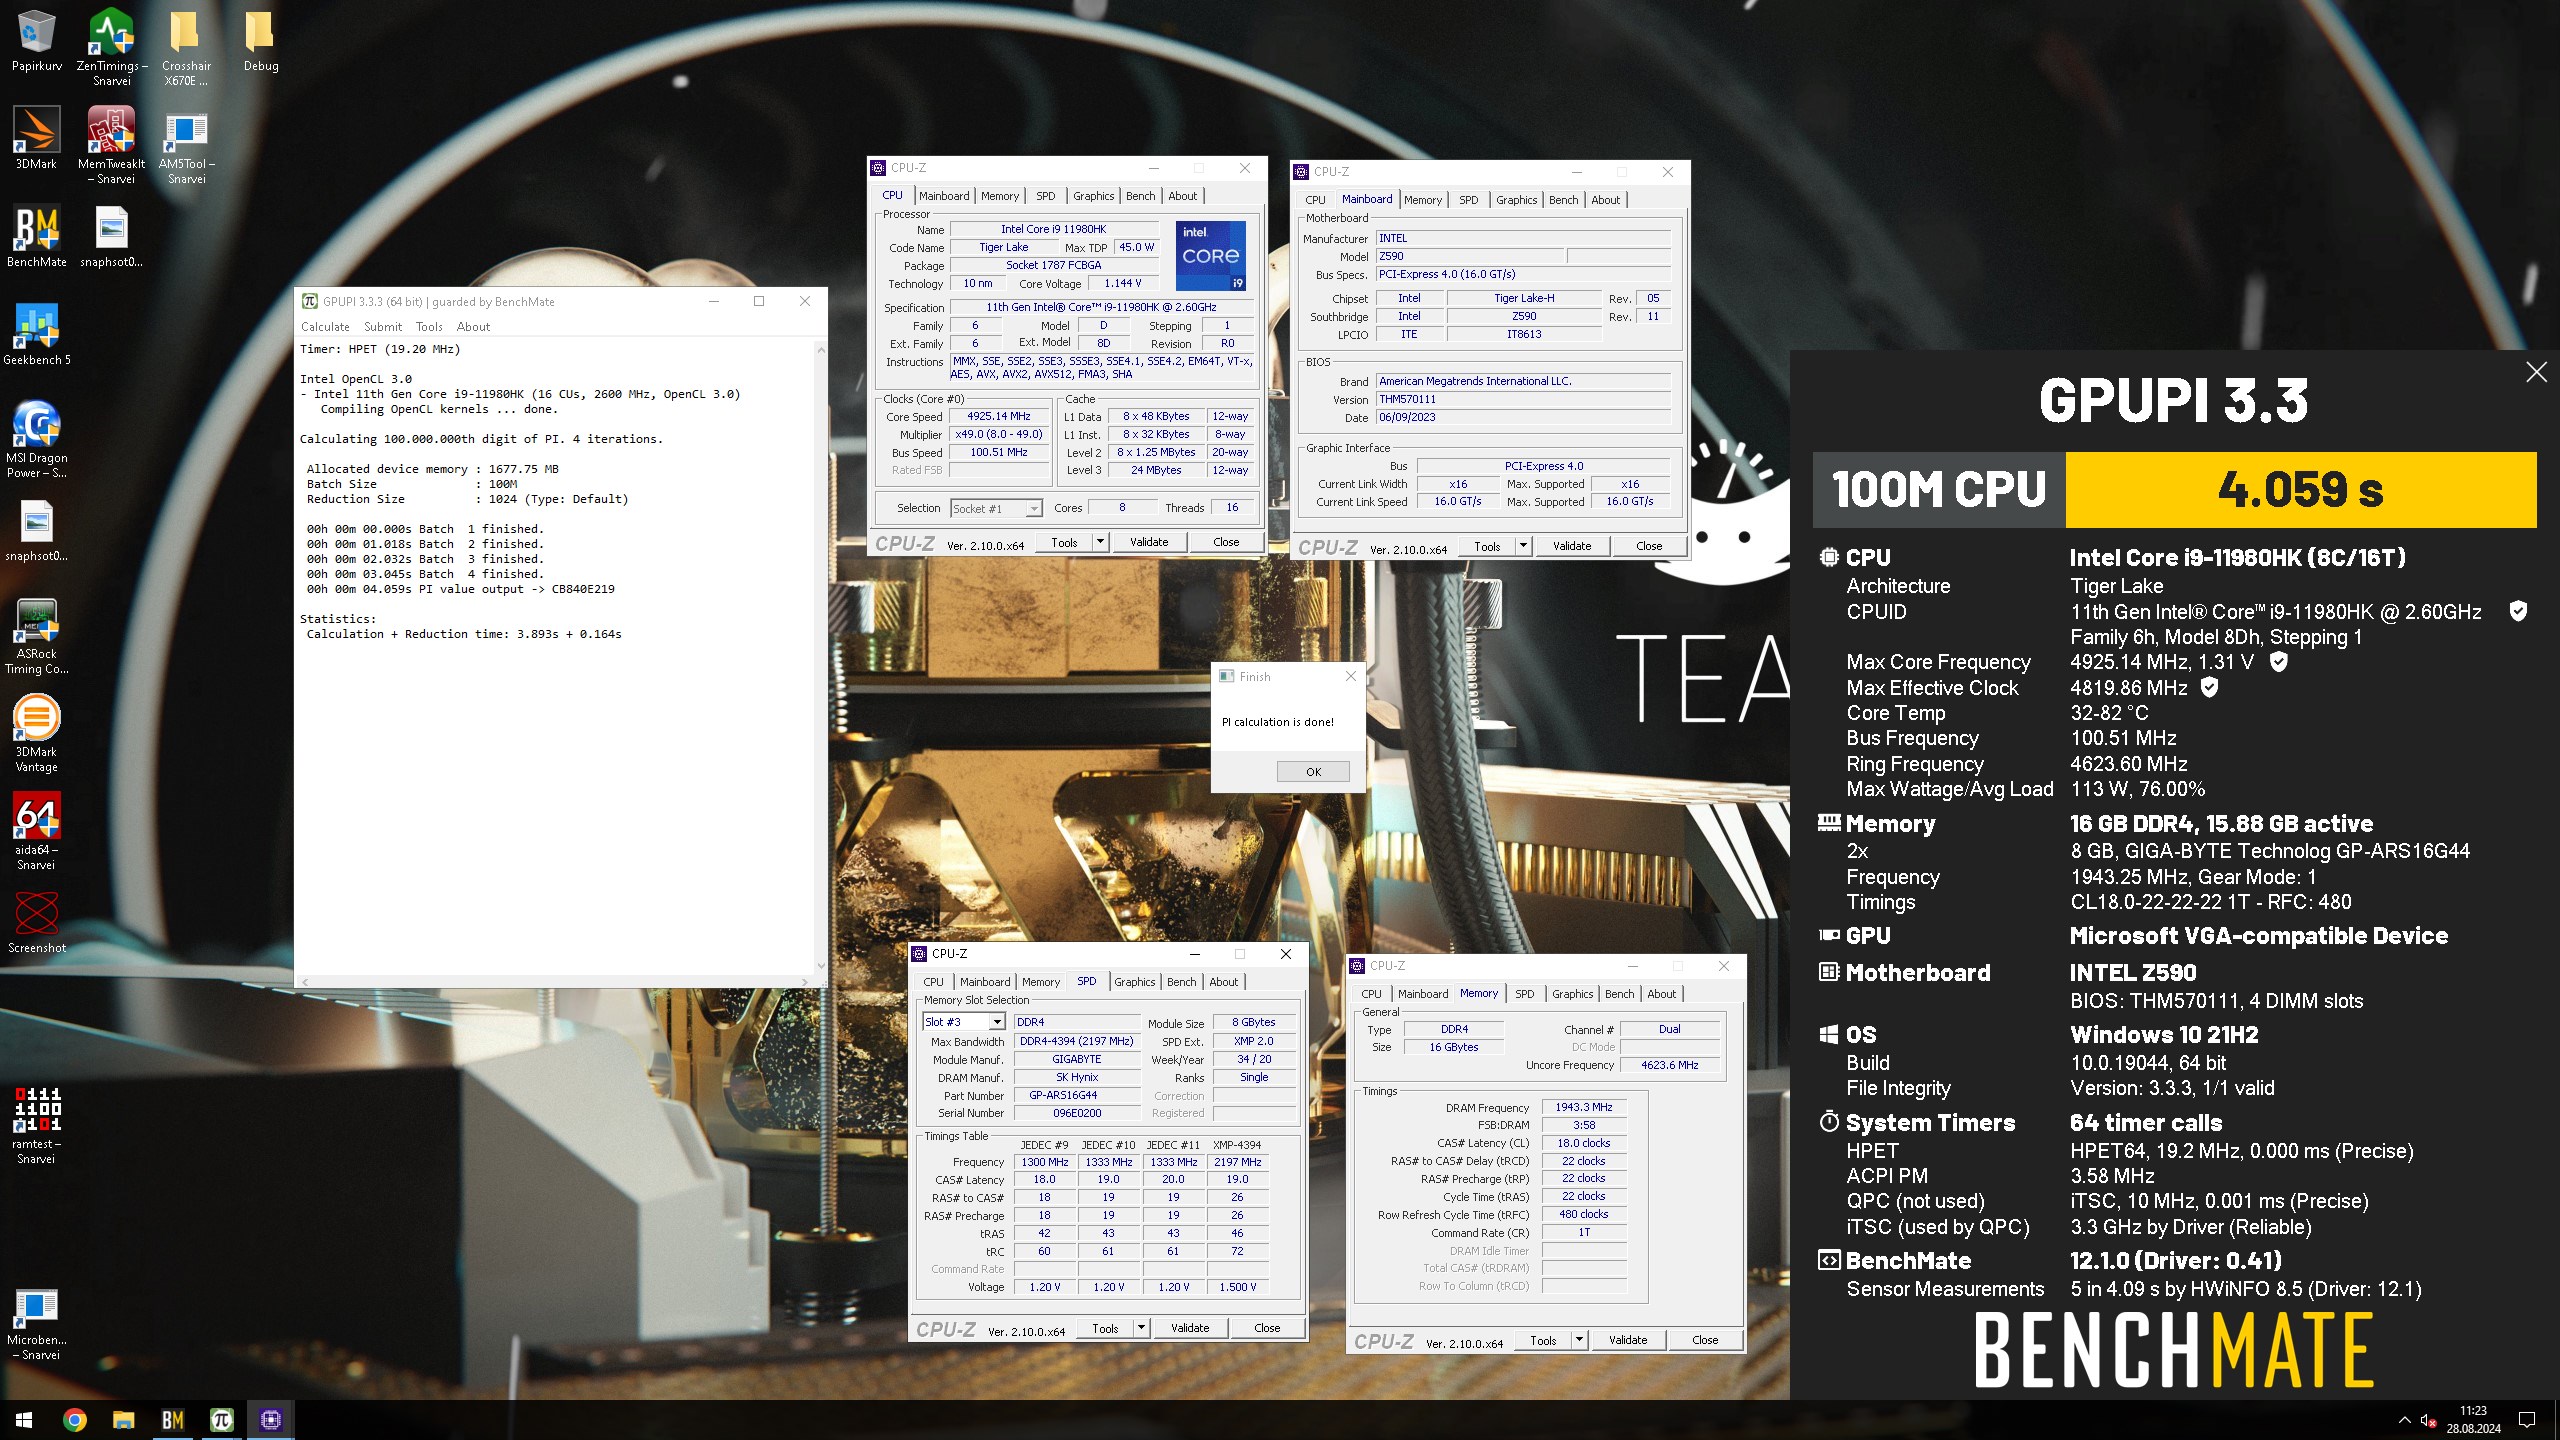2560x1440 pixels.
Task: Click 'PI calculation is done!' message text
Action: point(1277,722)
